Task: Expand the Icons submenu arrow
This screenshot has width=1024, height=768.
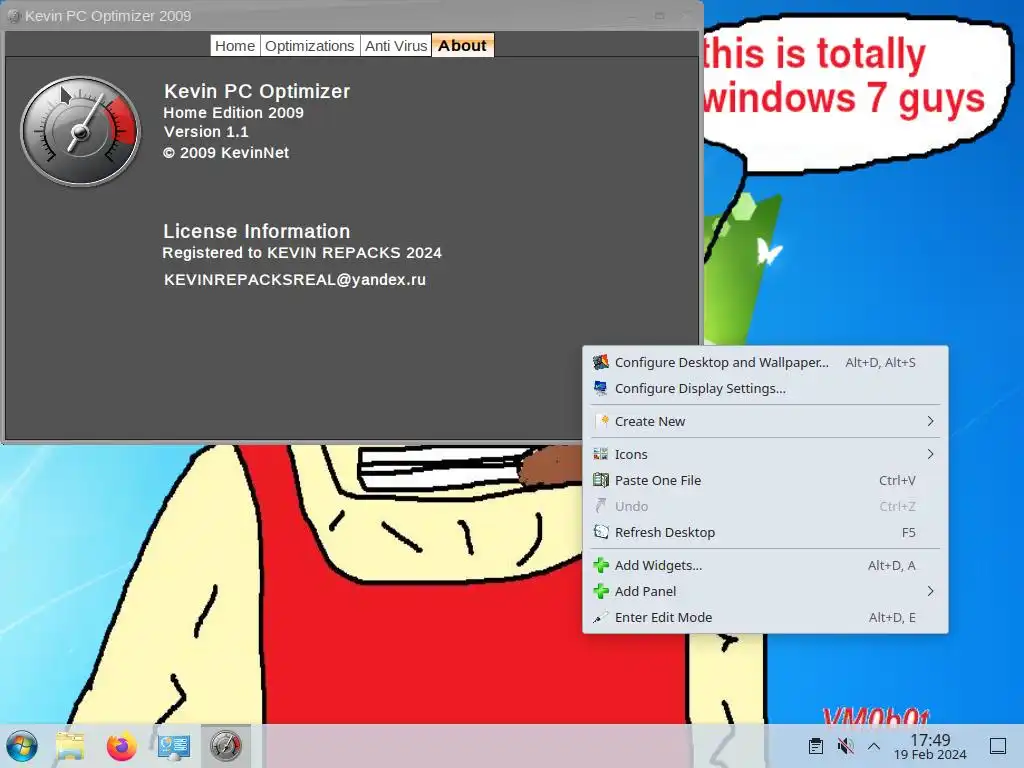Action: [x=931, y=454]
